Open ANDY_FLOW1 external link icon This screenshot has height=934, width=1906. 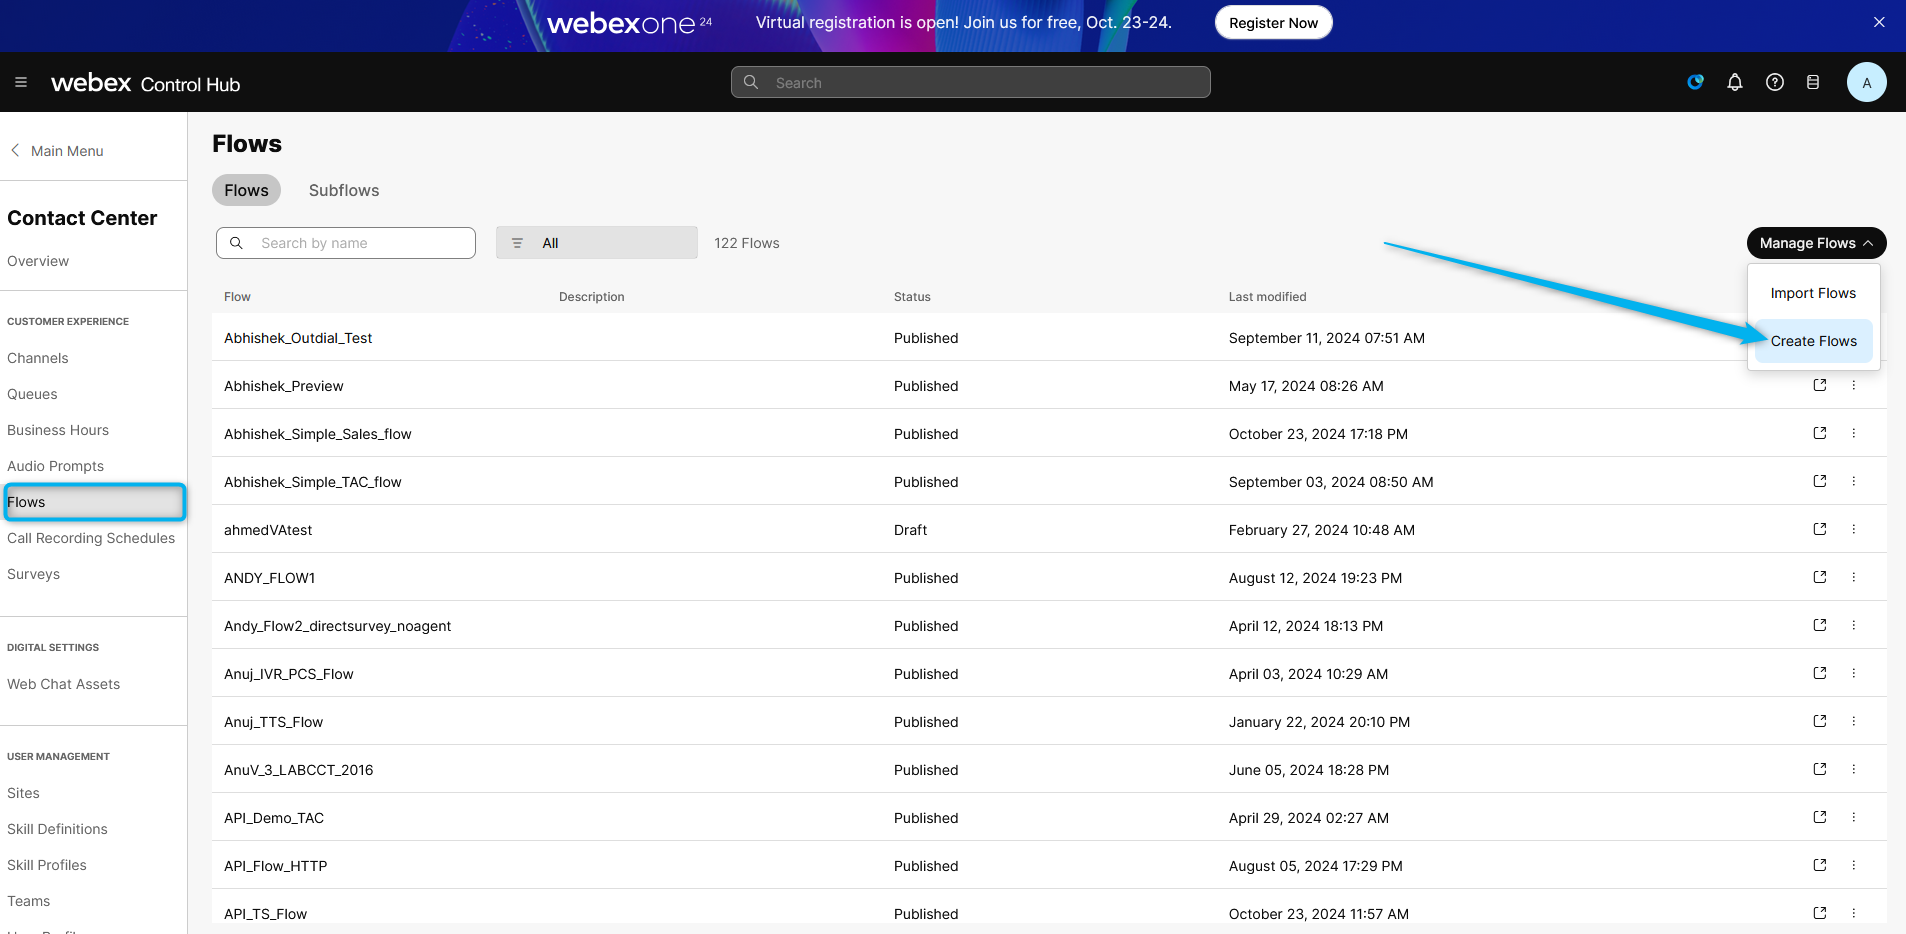tap(1820, 577)
